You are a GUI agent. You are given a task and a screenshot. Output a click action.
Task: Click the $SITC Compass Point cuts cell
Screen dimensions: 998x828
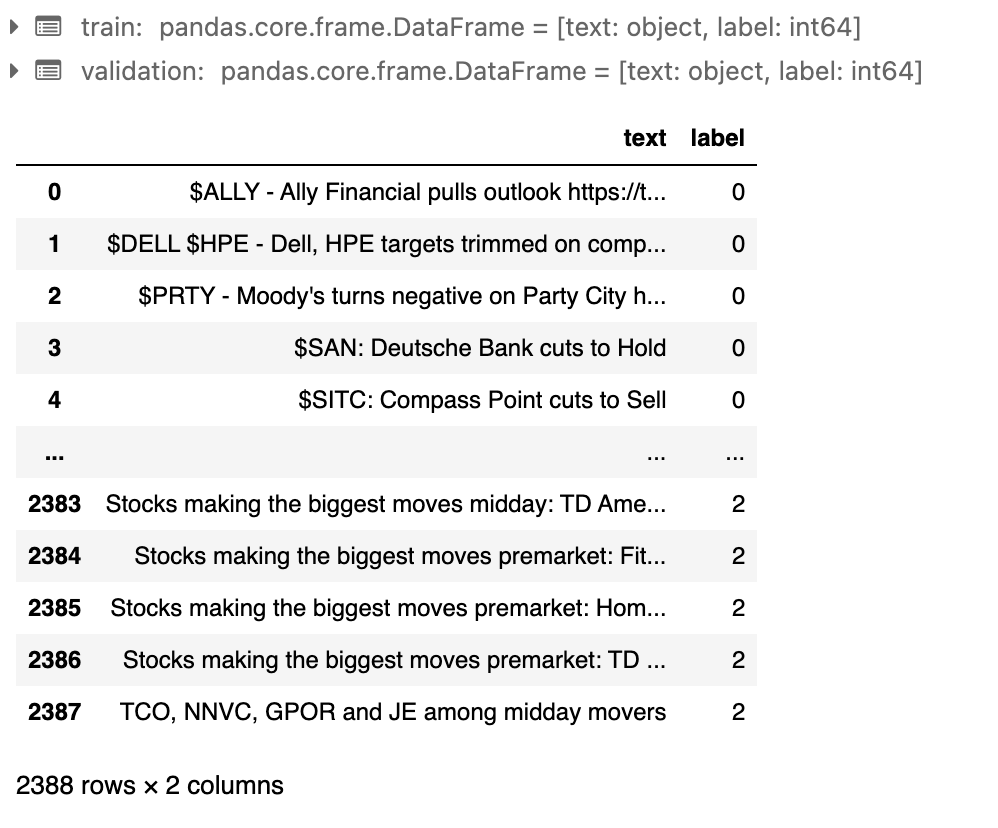click(x=482, y=400)
